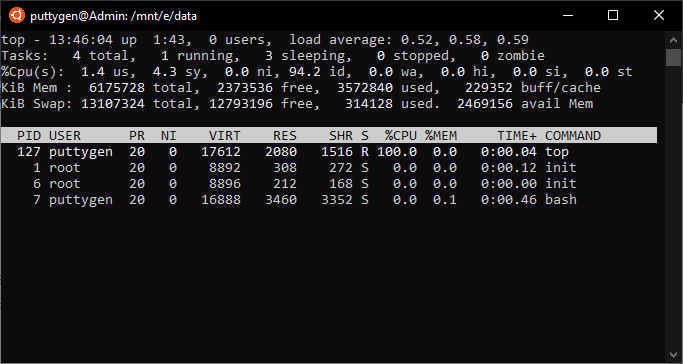The width and height of the screenshot is (683, 364).
Task: Click the %CPU column header
Action: [x=401, y=136]
